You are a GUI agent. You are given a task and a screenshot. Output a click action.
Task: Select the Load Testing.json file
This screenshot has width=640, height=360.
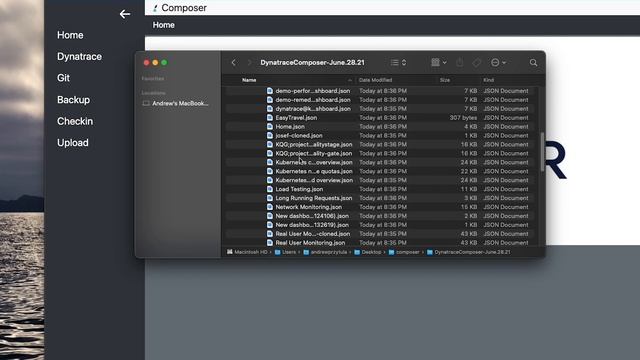click(x=299, y=189)
